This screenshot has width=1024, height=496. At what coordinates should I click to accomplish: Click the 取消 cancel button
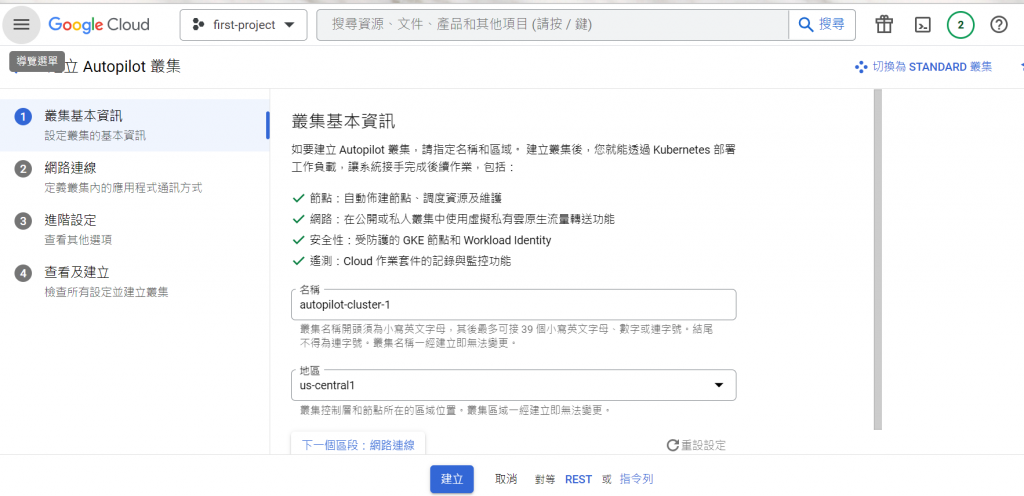(x=506, y=479)
